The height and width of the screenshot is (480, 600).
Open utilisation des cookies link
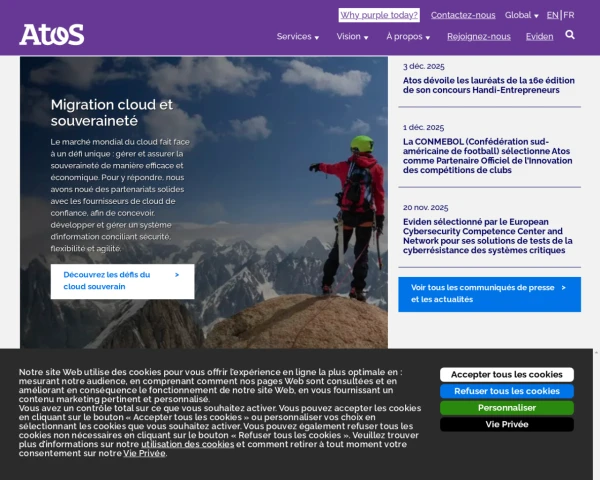[x=188, y=444]
